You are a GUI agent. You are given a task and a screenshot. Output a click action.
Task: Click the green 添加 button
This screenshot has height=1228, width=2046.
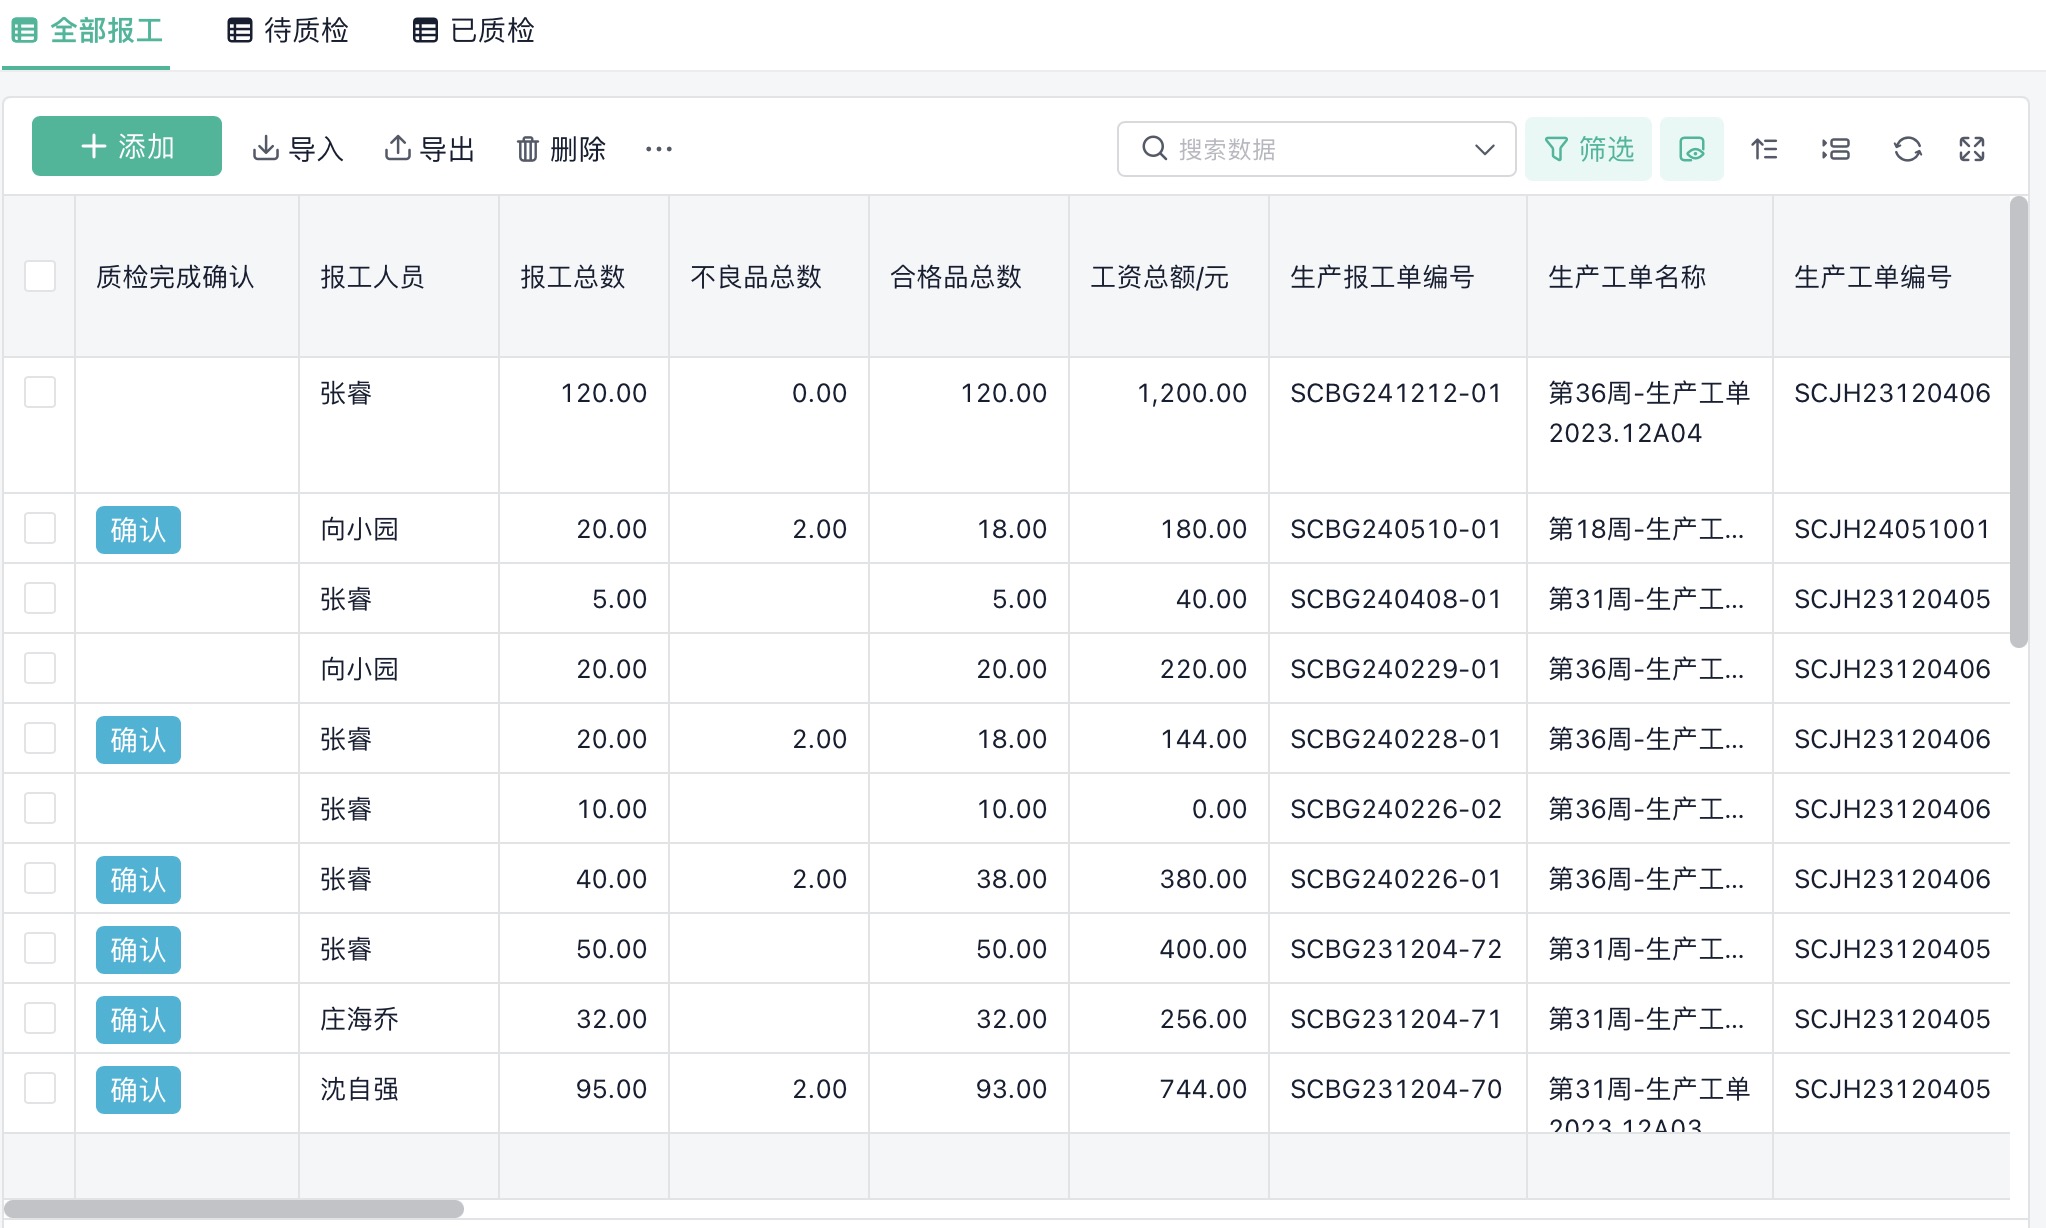[x=127, y=146]
